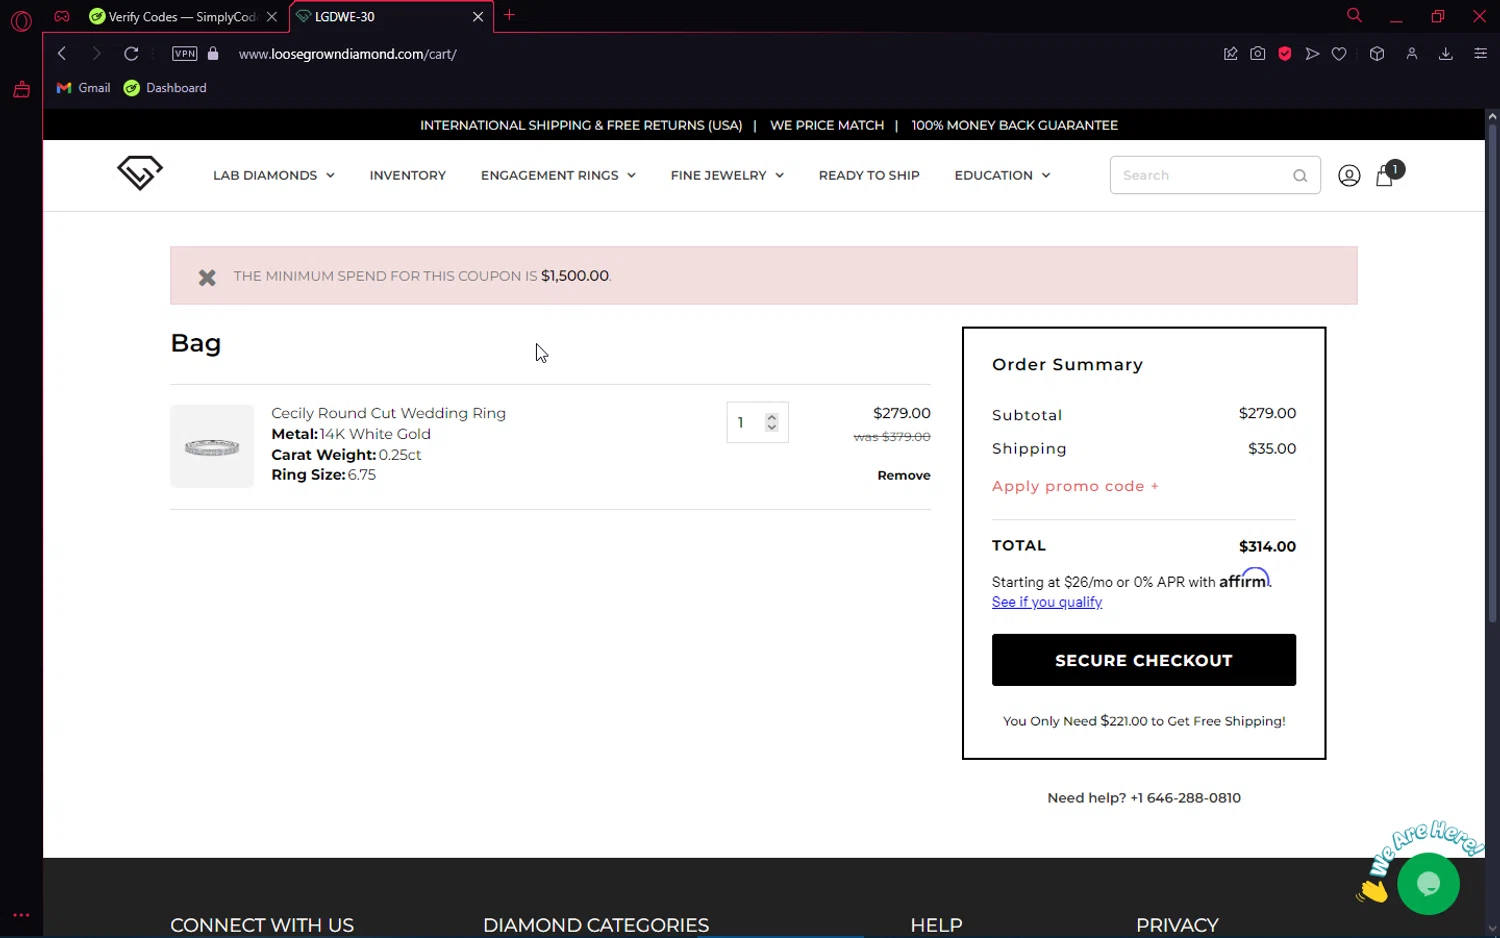
Task: Increase ring quantity with up arrow
Action: (x=772, y=417)
